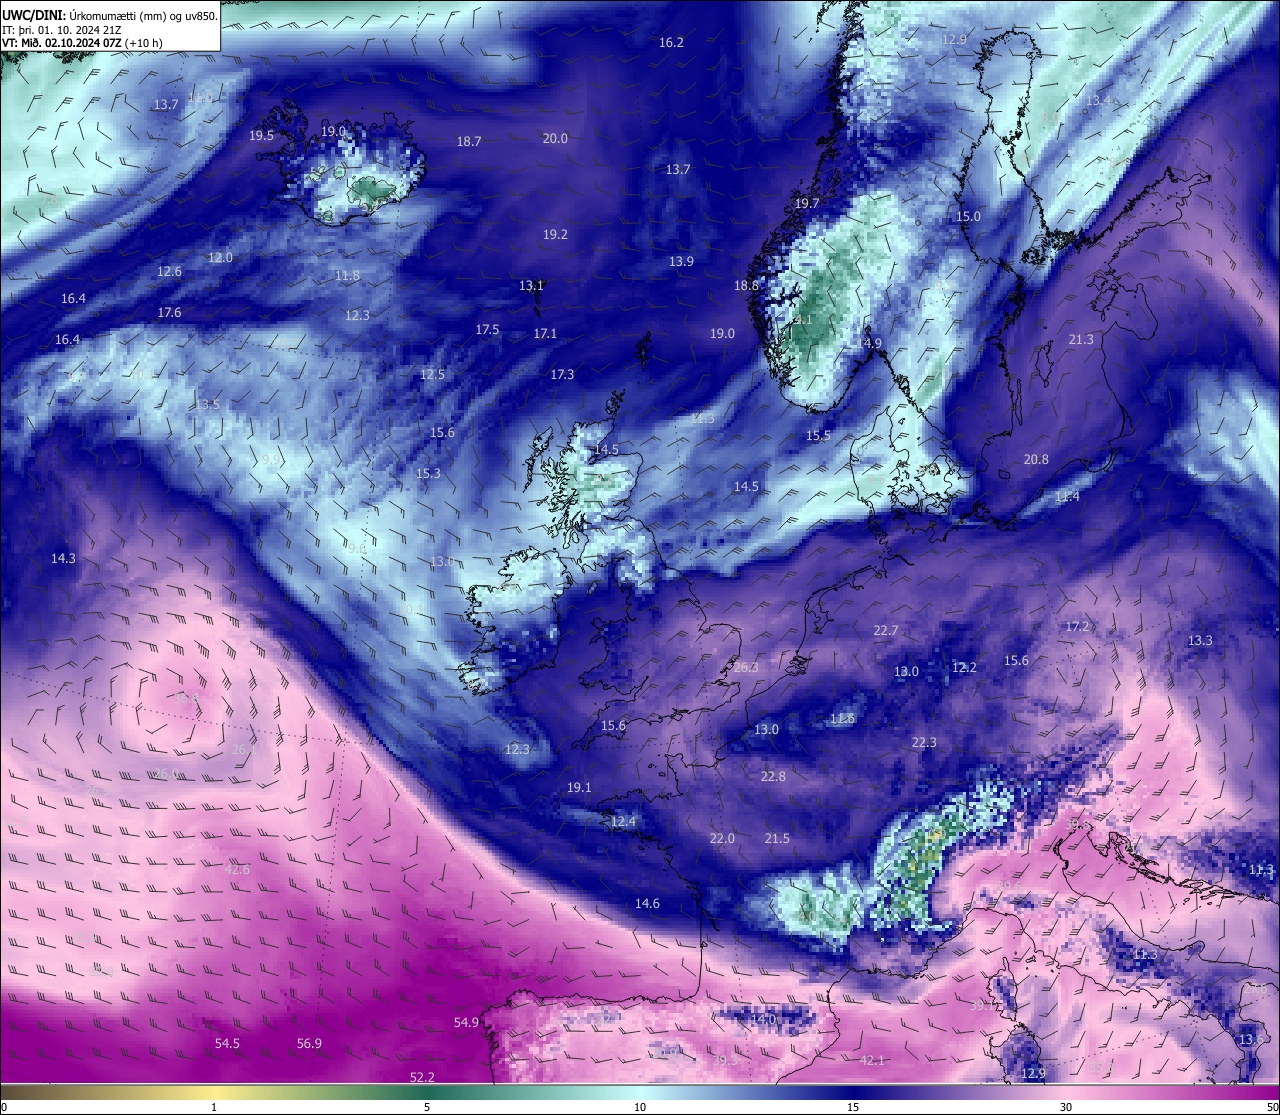The image size is (1280, 1115).
Task: Select the 17.2 value label
Action: pos(1077,627)
